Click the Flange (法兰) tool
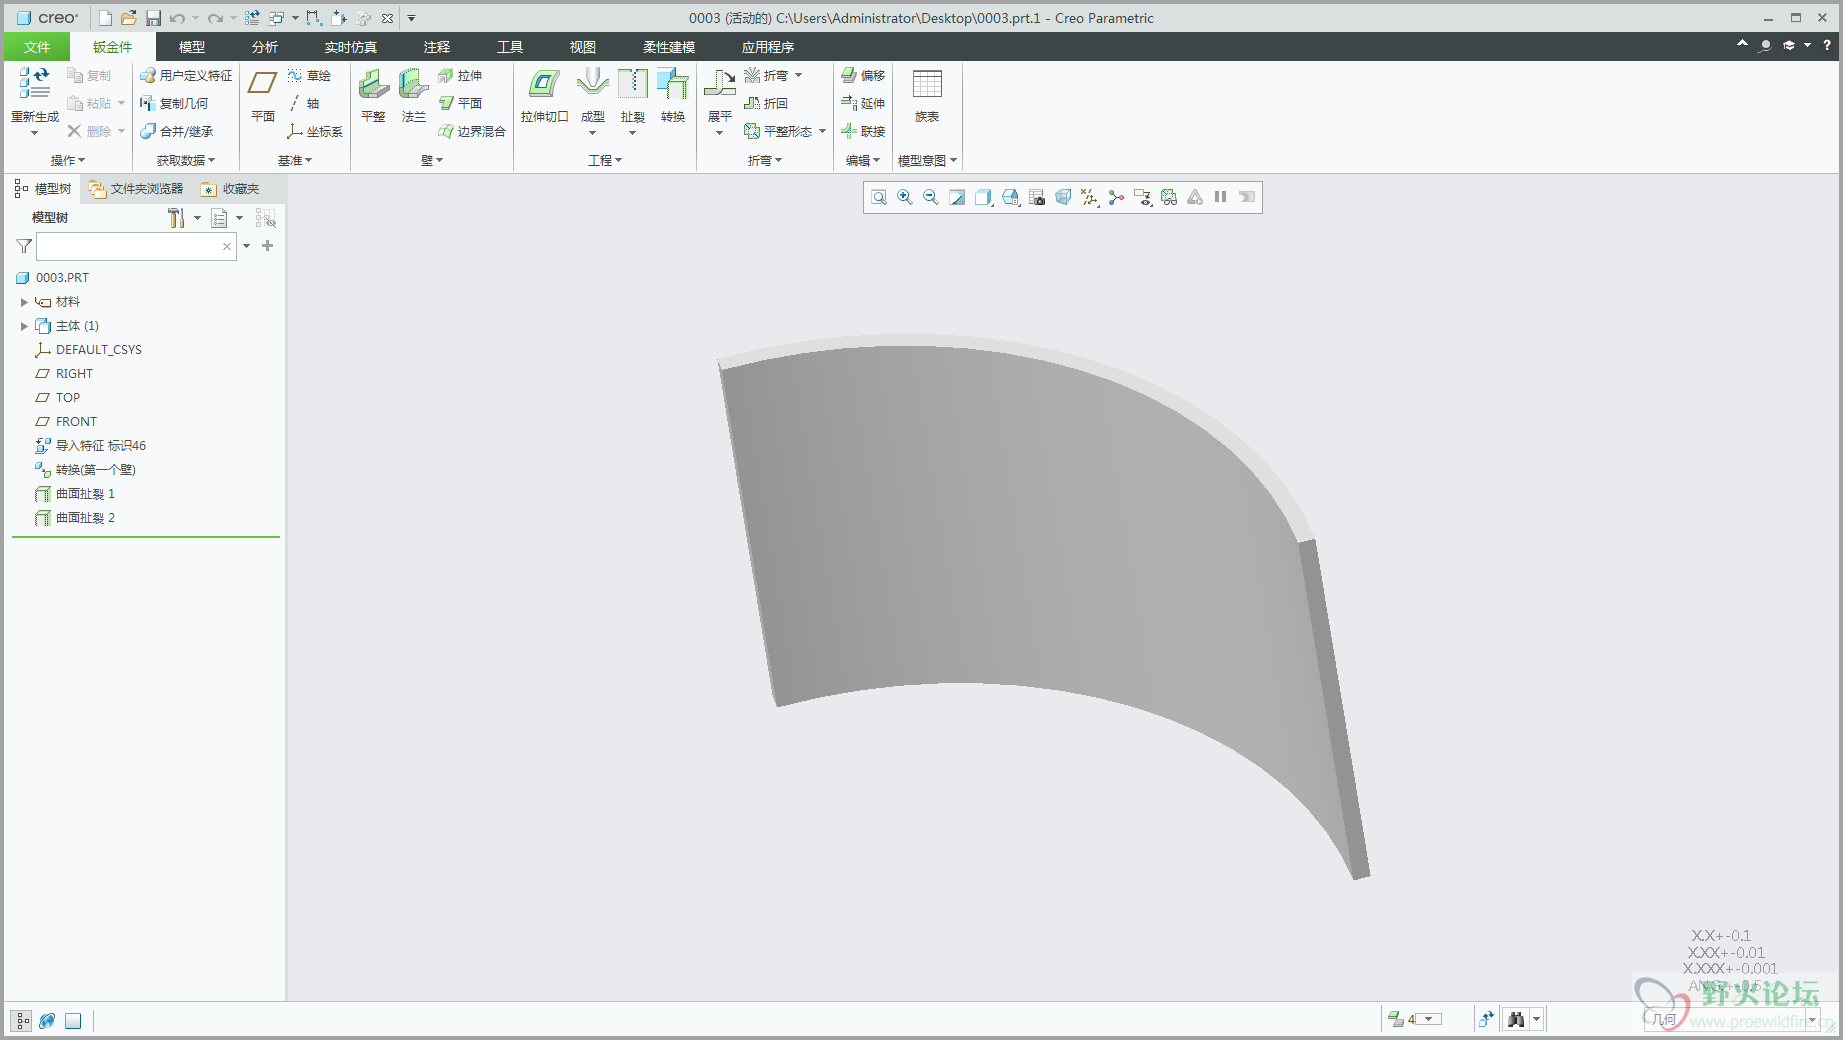The width and height of the screenshot is (1843, 1040). click(414, 96)
